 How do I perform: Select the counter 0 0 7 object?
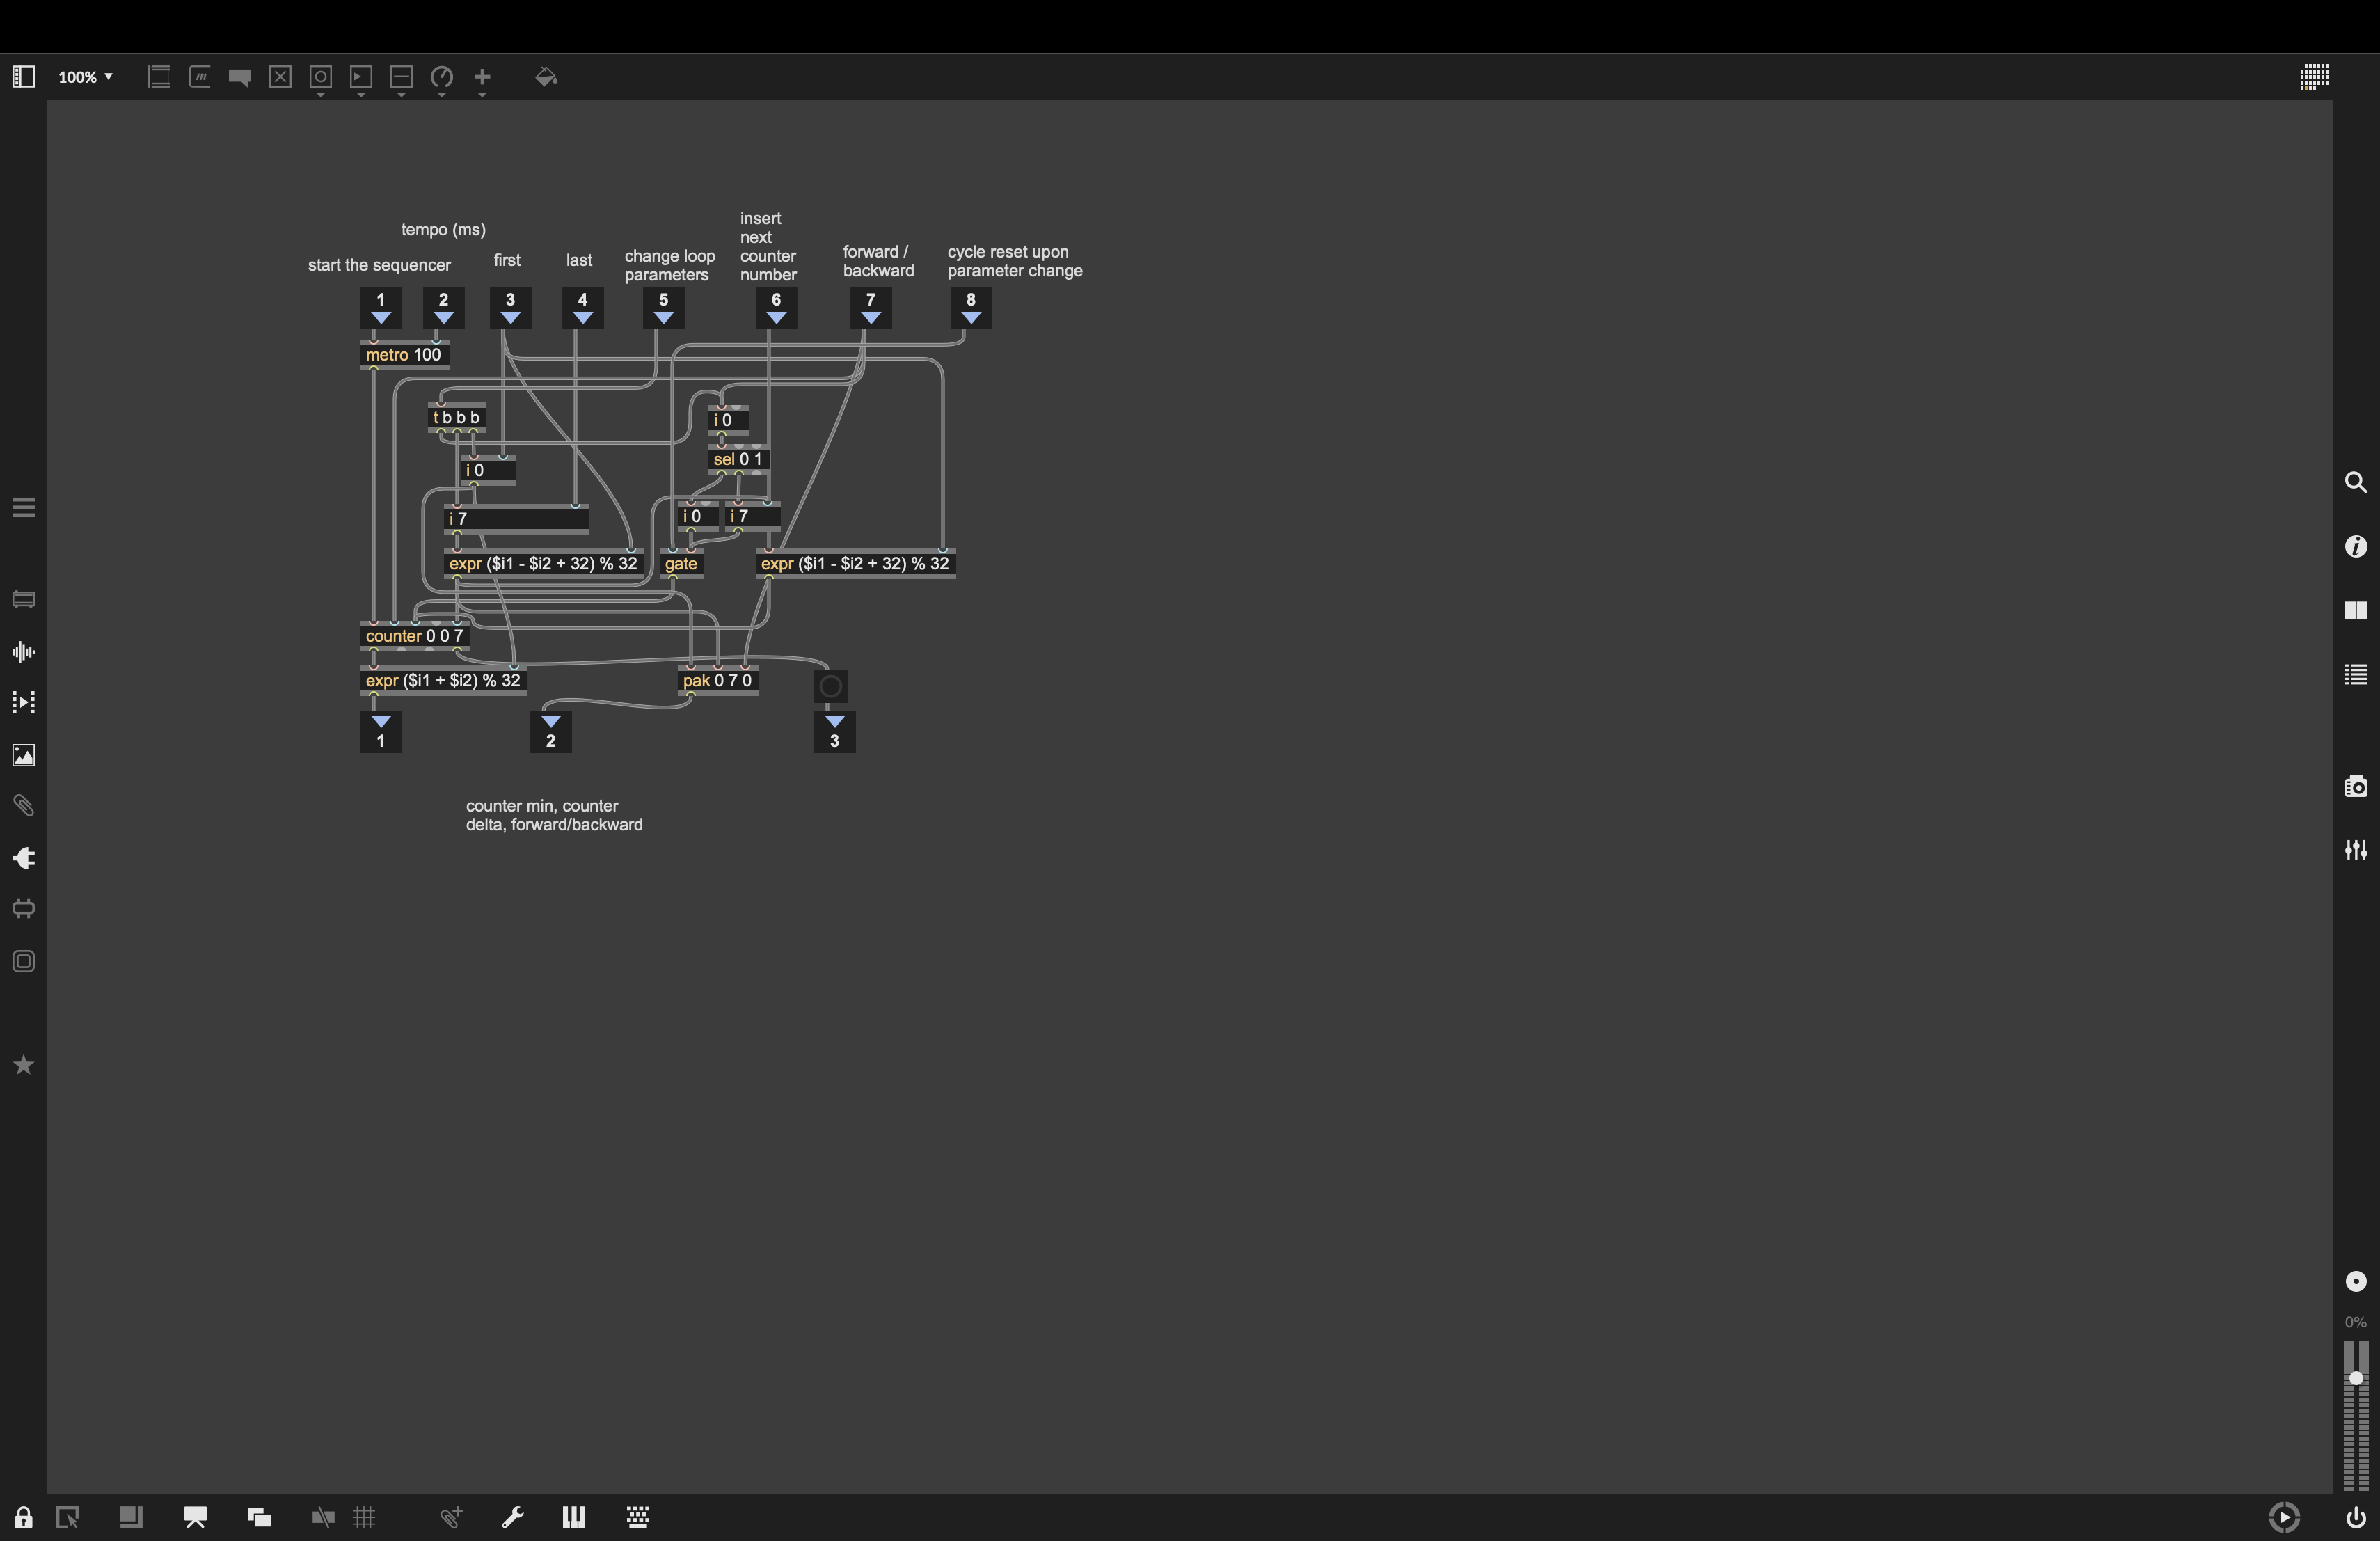415,636
